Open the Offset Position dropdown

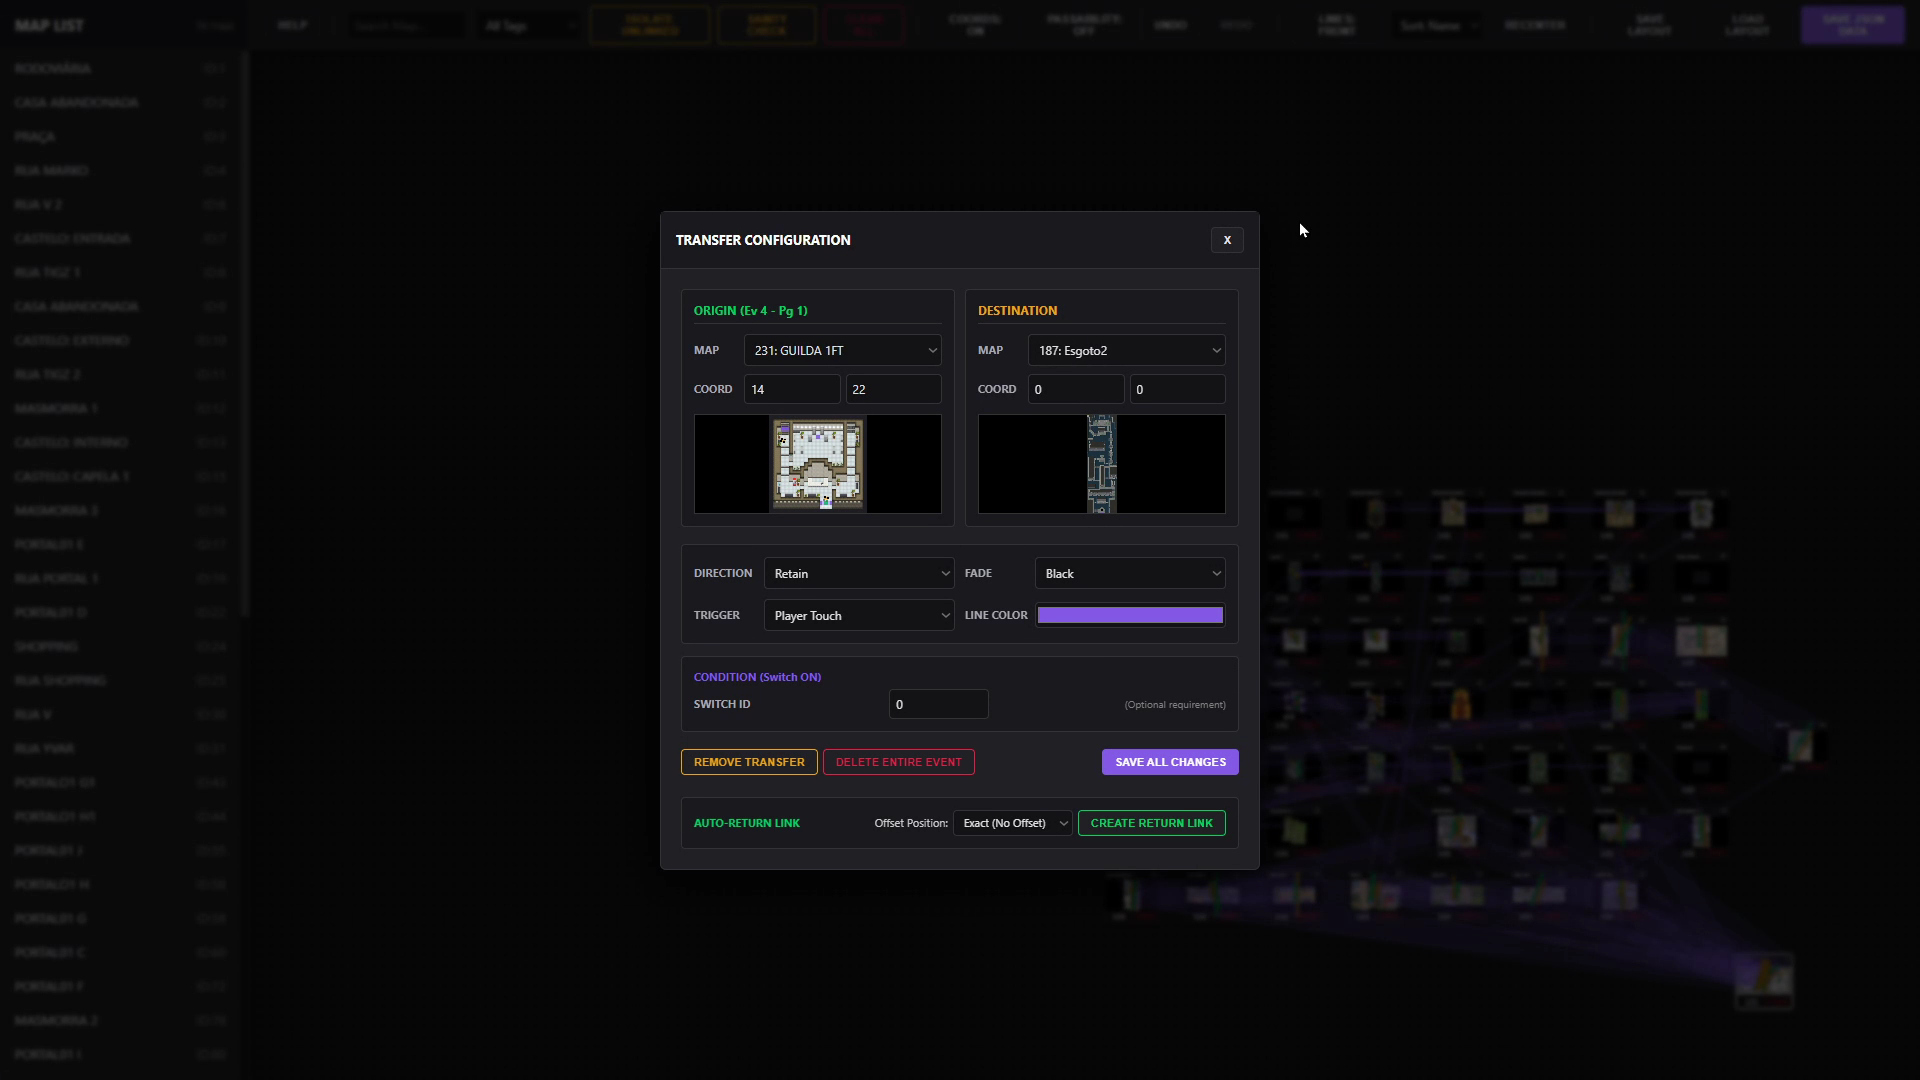pyautogui.click(x=1012, y=823)
